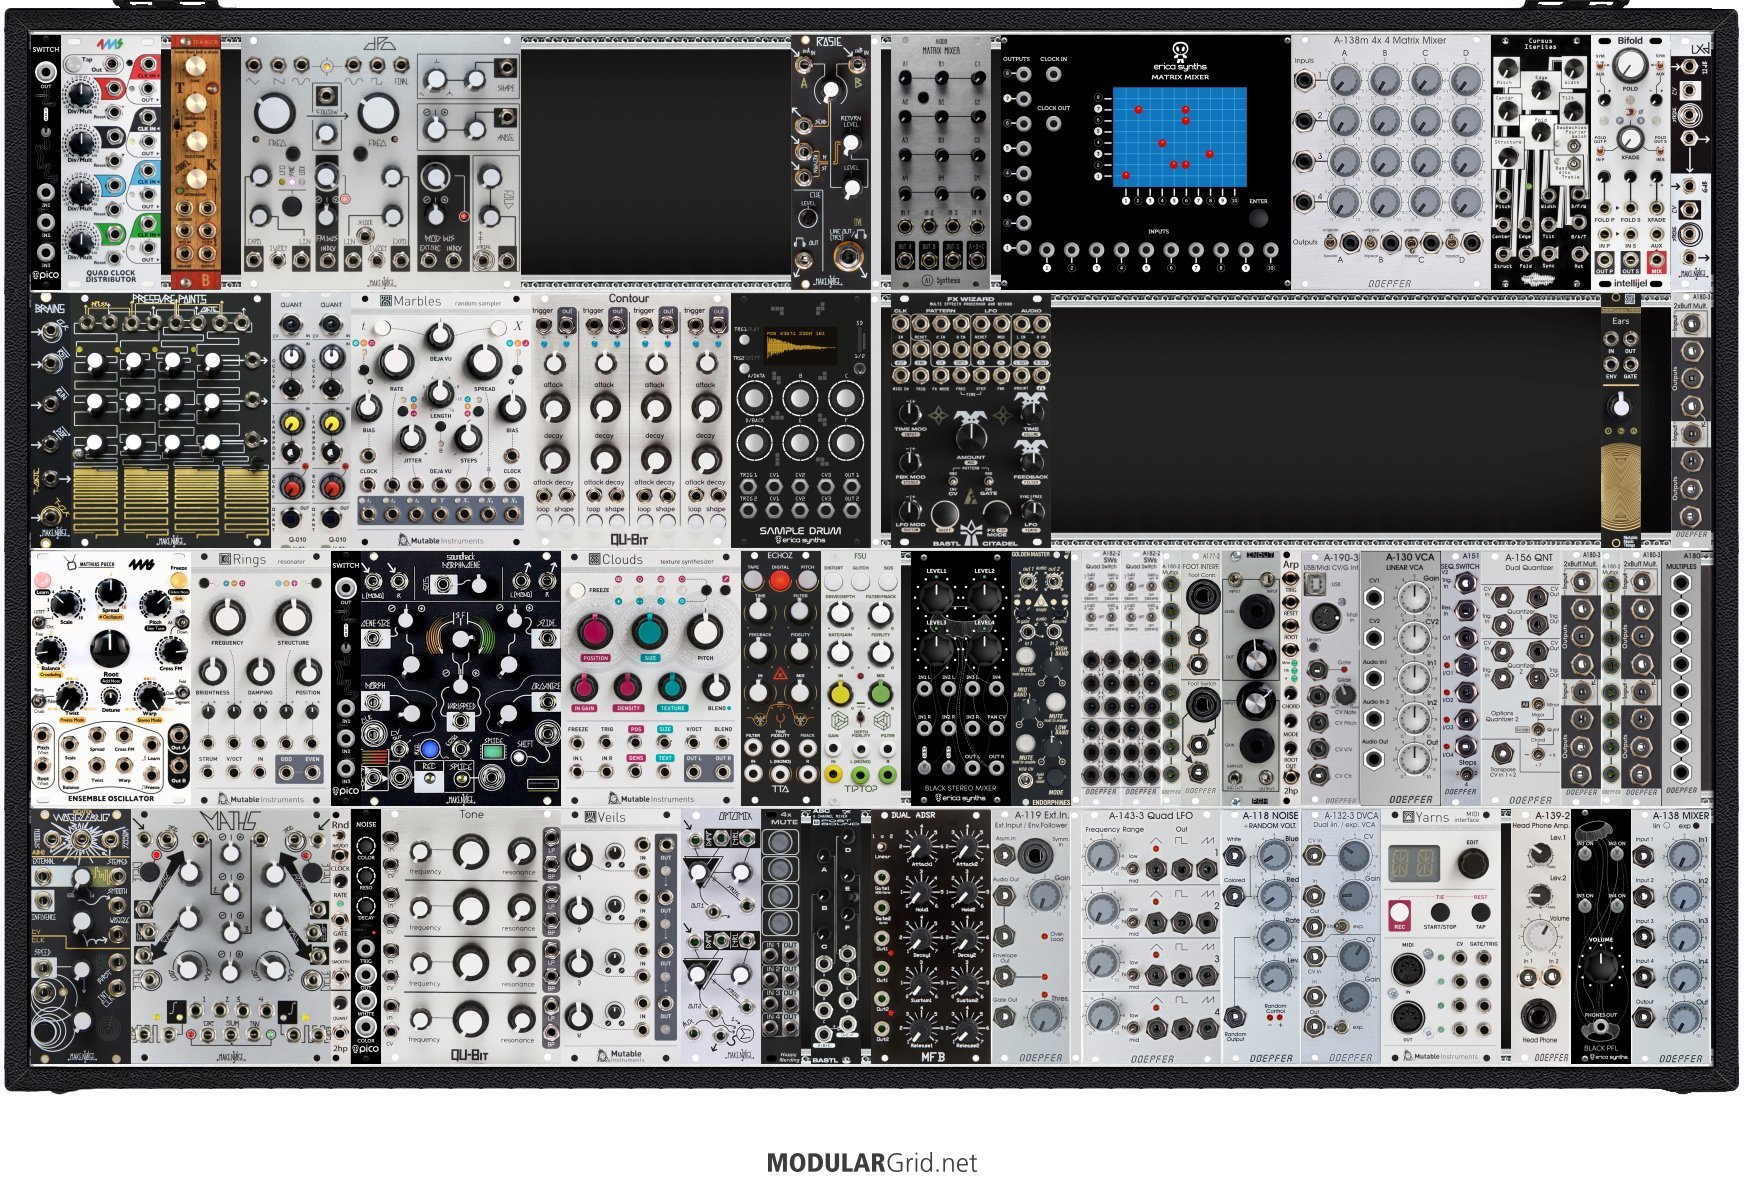Click the TAP button on Yarns

[1480, 912]
